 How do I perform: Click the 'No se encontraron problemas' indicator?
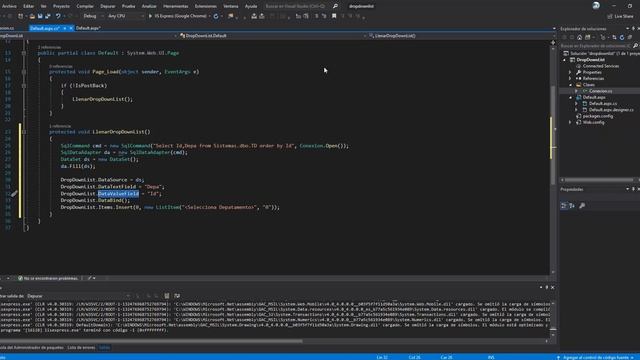pyautogui.click(x=48, y=278)
